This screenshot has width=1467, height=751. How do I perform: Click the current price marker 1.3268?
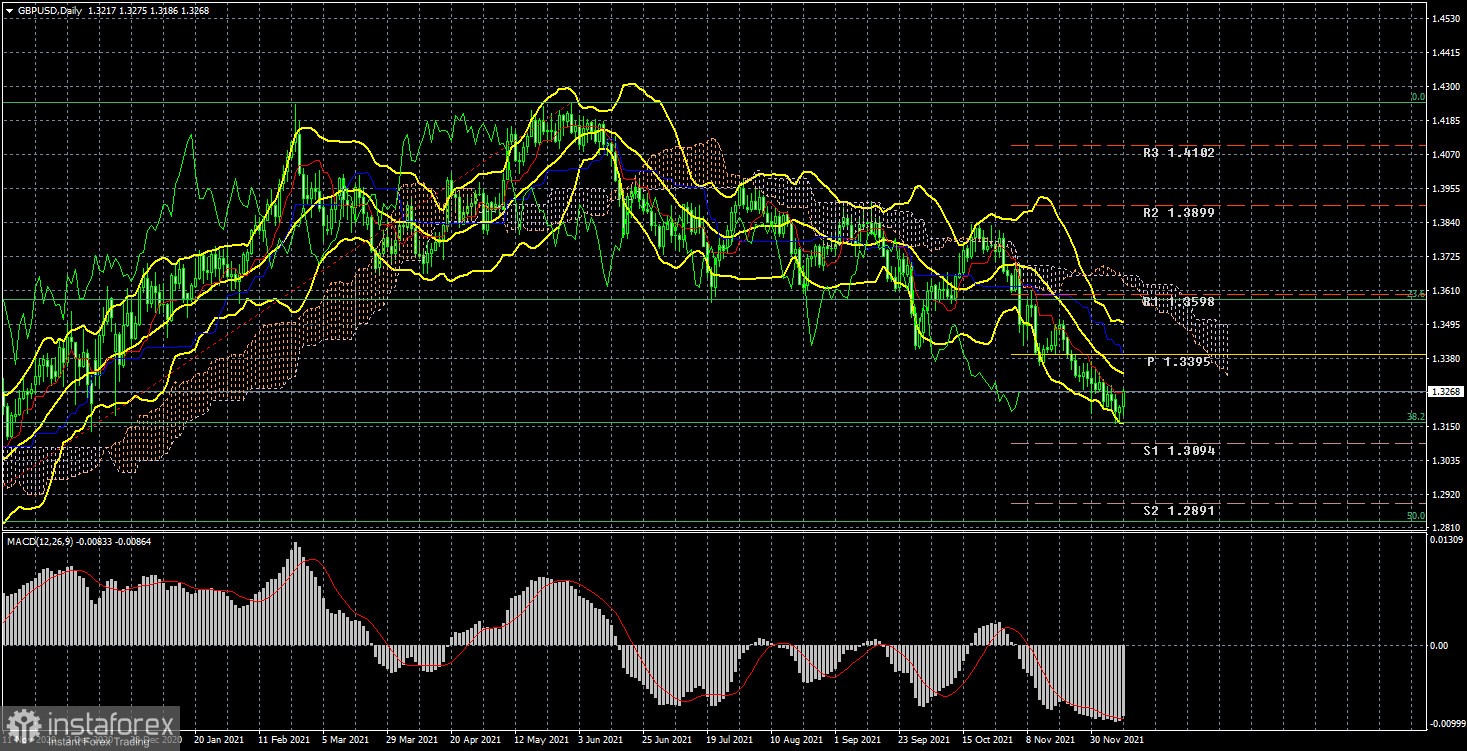pyautogui.click(x=1447, y=392)
